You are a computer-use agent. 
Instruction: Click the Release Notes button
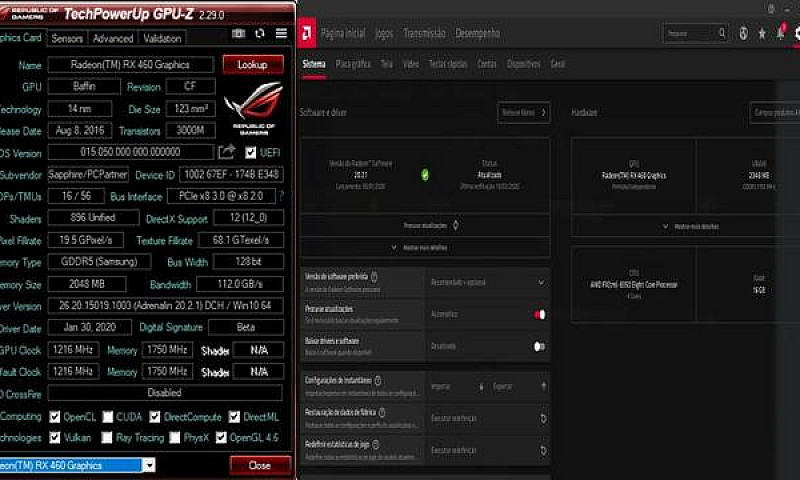click(x=523, y=112)
